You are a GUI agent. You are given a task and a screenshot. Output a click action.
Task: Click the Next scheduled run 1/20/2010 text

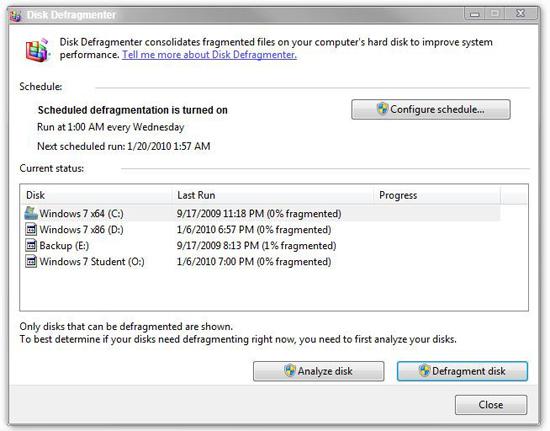coord(123,146)
